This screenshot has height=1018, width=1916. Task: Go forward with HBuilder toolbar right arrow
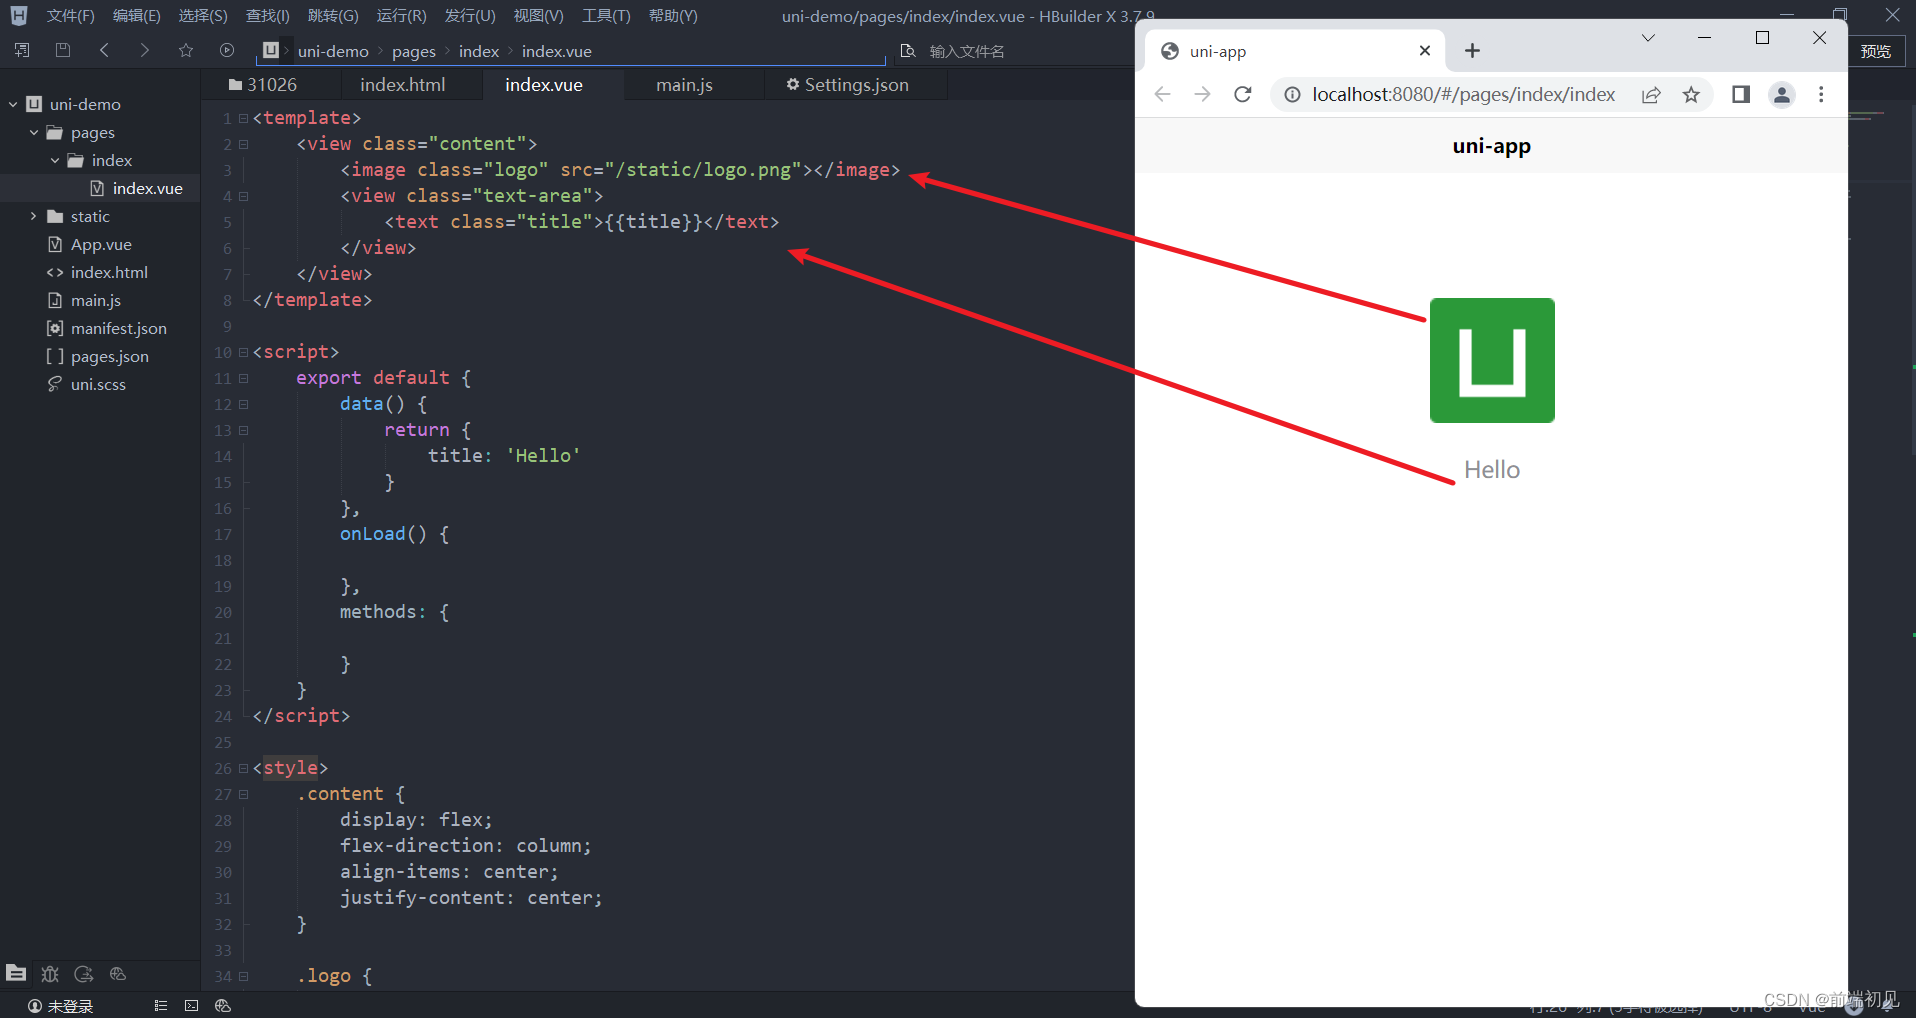tap(145, 50)
